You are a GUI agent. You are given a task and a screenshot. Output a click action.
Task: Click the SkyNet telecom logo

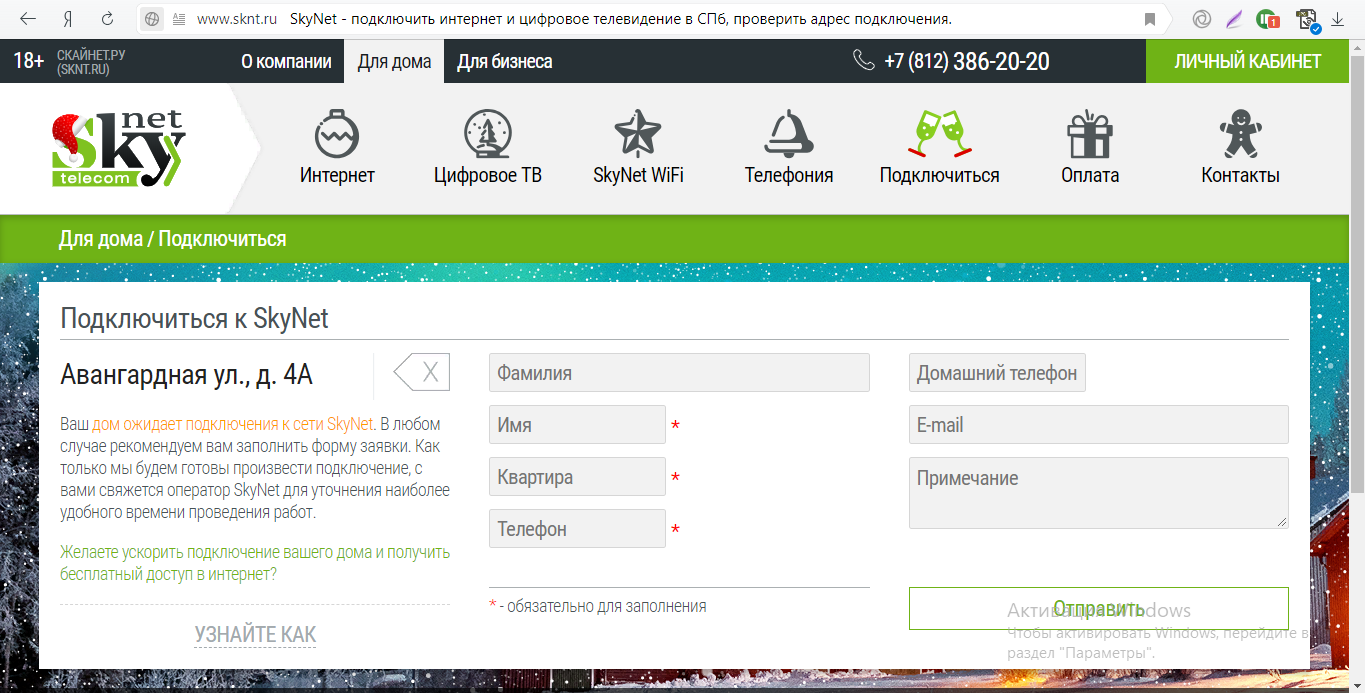coord(118,148)
